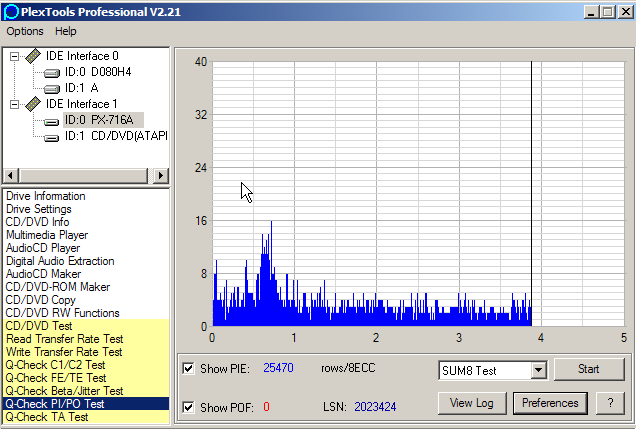Collapse the IDE Interface 1 tree node
This screenshot has height=429, width=636.
coord(15,104)
